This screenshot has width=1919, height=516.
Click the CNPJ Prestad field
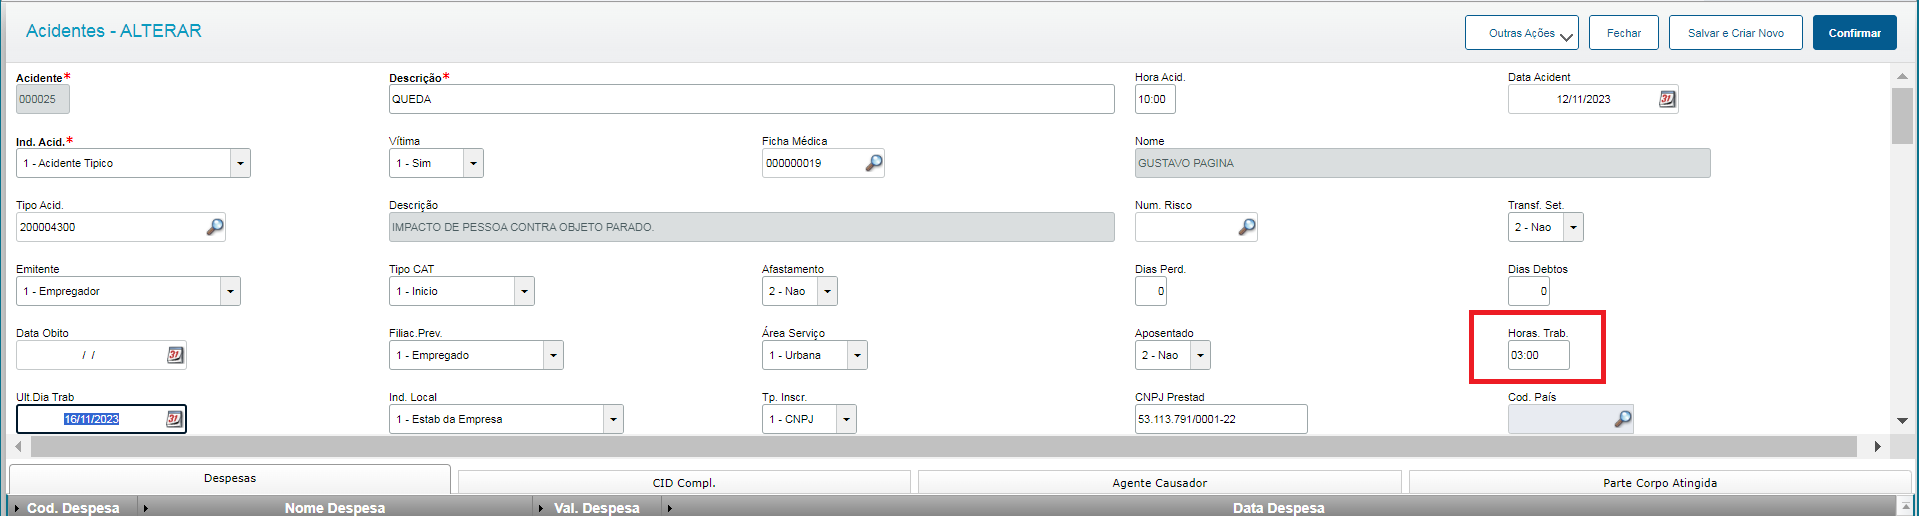click(x=1221, y=419)
